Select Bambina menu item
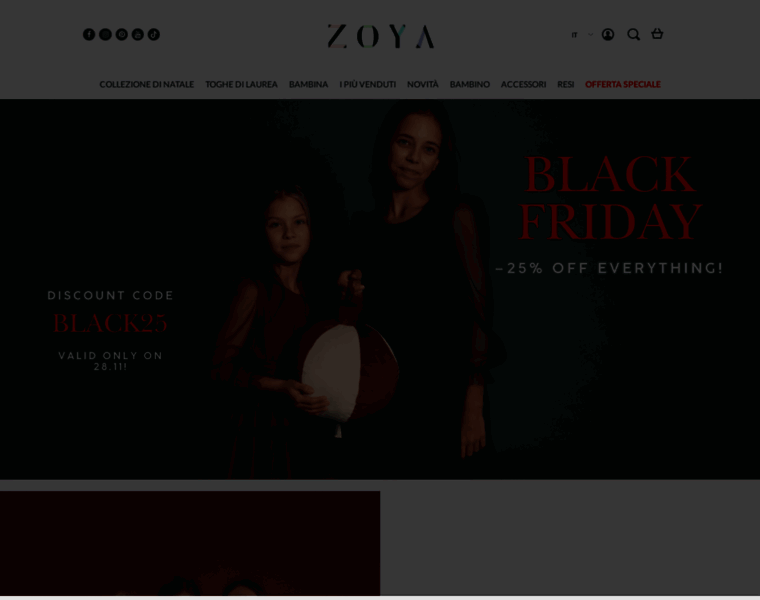This screenshot has height=600, width=760. 308,84
